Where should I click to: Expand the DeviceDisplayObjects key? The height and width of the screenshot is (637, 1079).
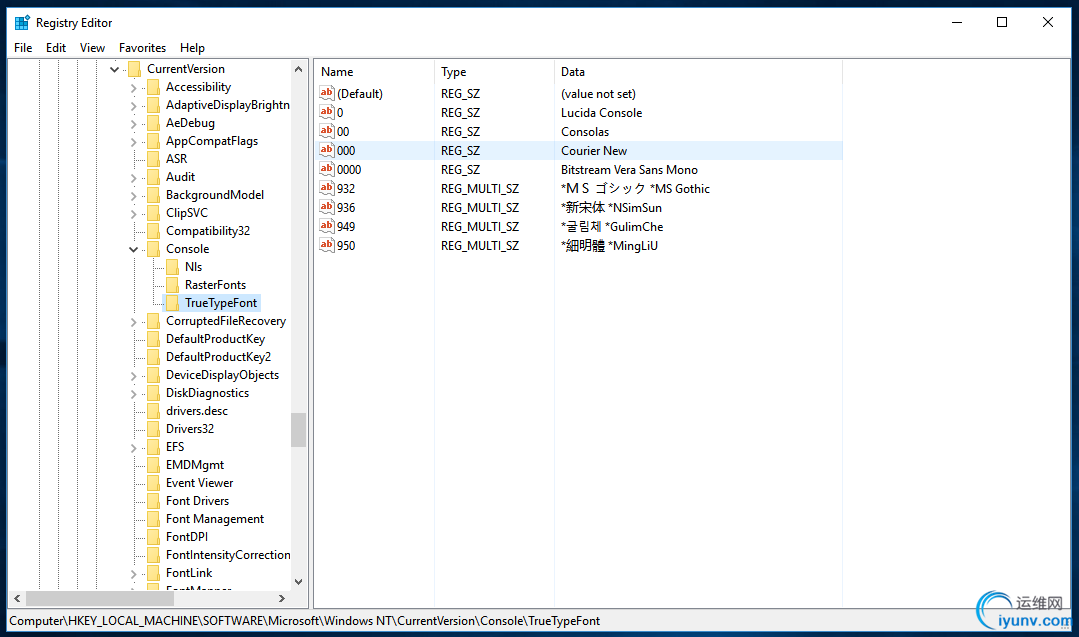(x=133, y=376)
